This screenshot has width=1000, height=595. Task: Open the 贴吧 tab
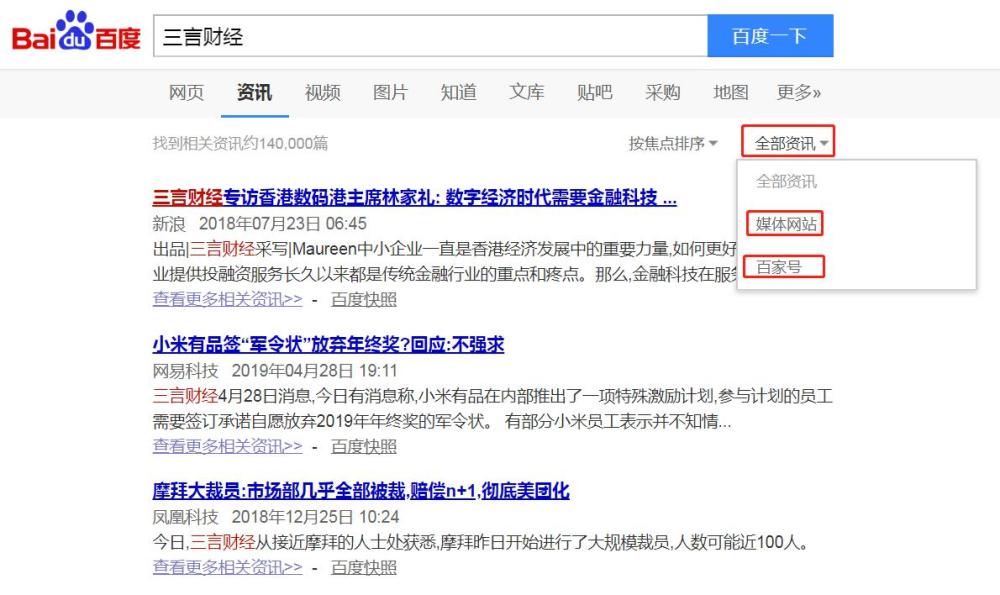click(594, 93)
